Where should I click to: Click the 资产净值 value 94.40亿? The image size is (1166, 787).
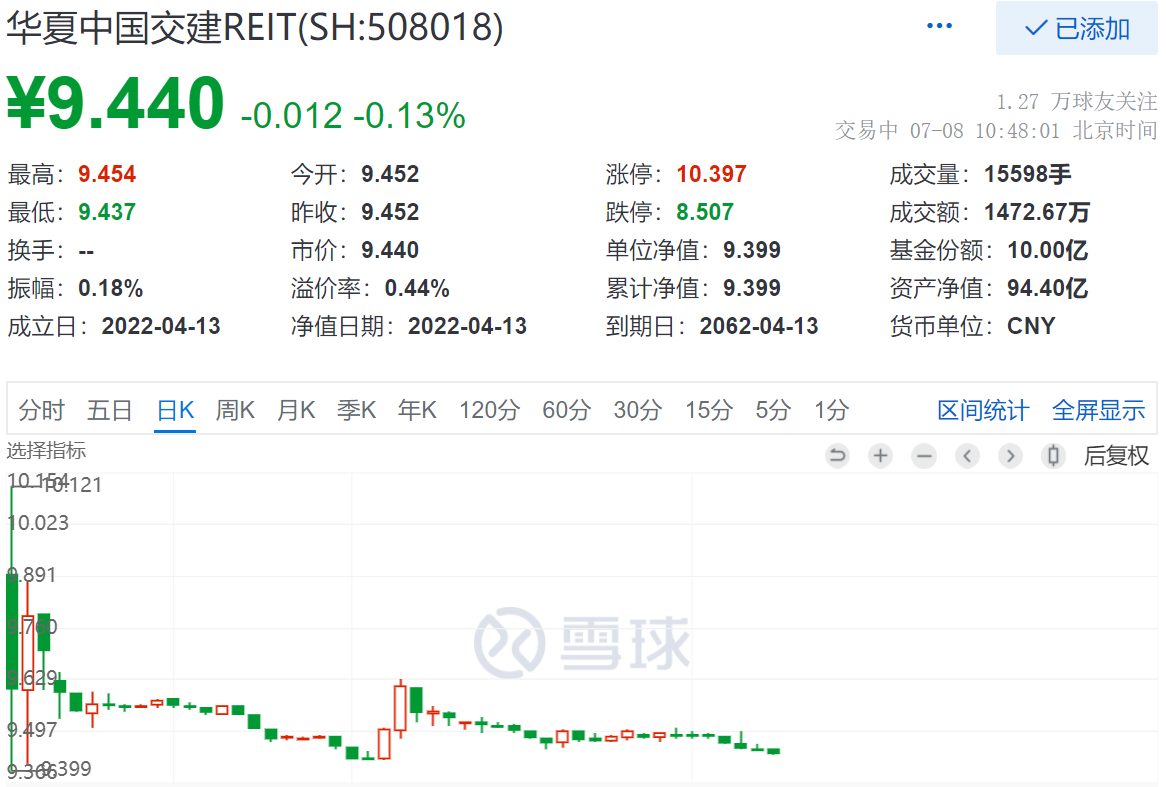[x=1047, y=288]
